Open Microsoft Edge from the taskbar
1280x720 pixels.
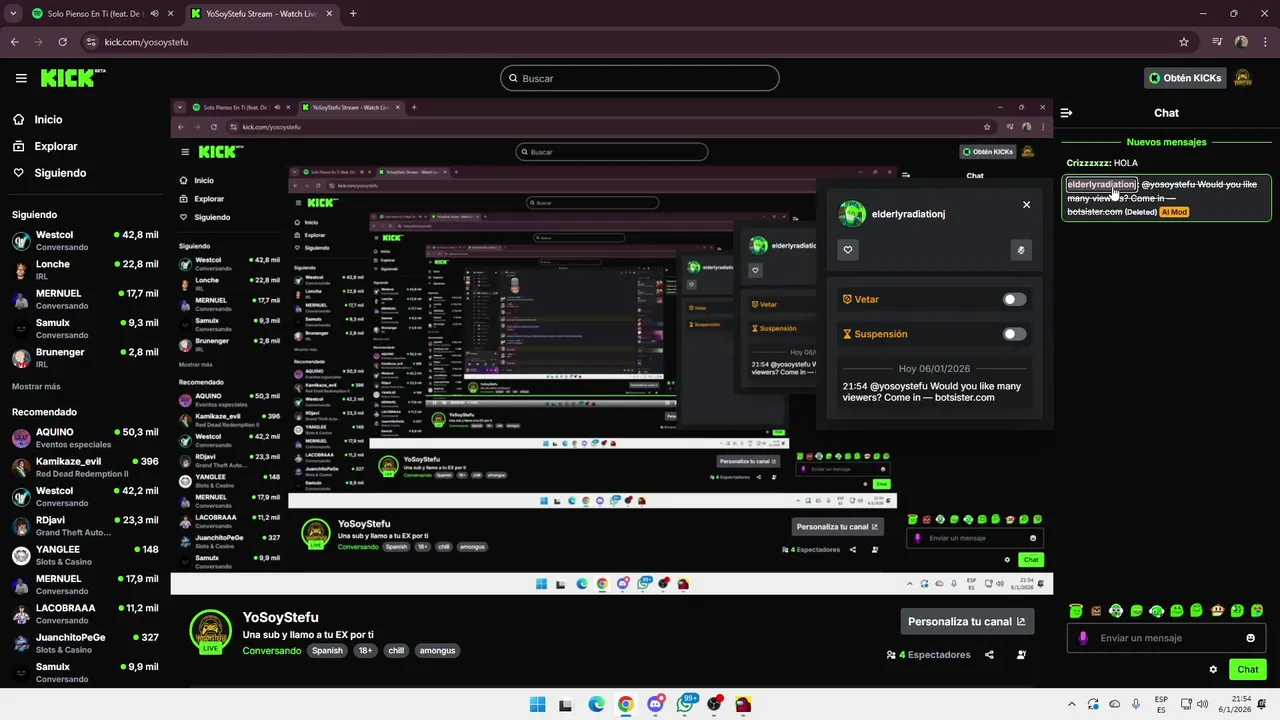(597, 704)
